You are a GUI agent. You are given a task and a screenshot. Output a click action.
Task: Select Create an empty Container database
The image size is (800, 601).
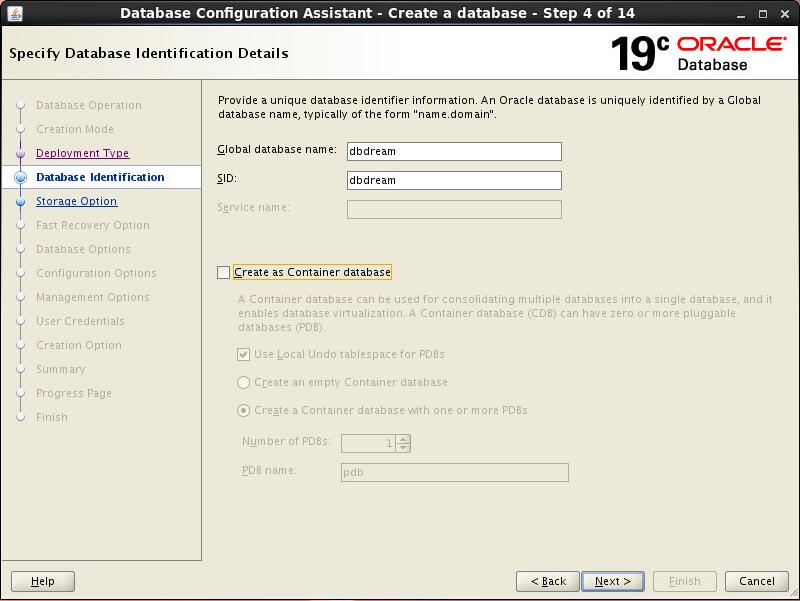tap(244, 382)
